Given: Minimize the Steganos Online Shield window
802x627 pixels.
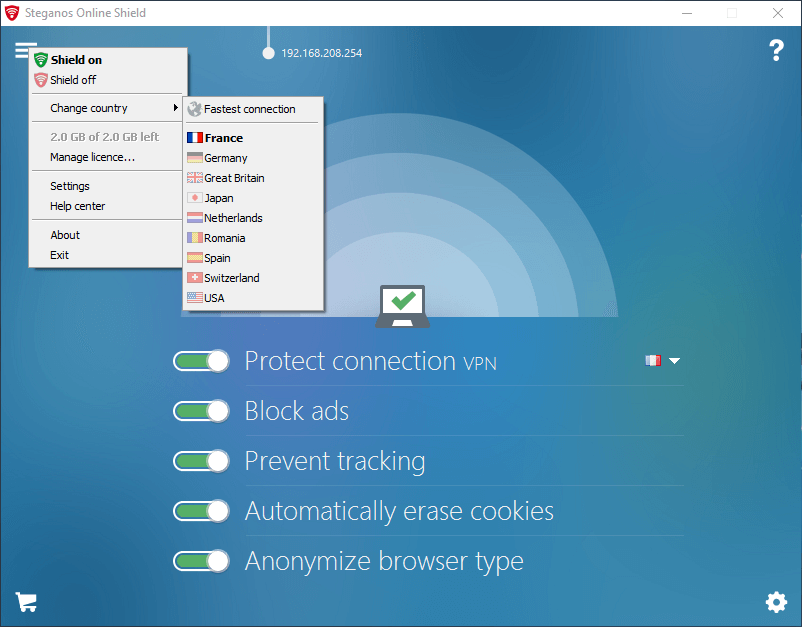Looking at the screenshot, I should [687, 13].
